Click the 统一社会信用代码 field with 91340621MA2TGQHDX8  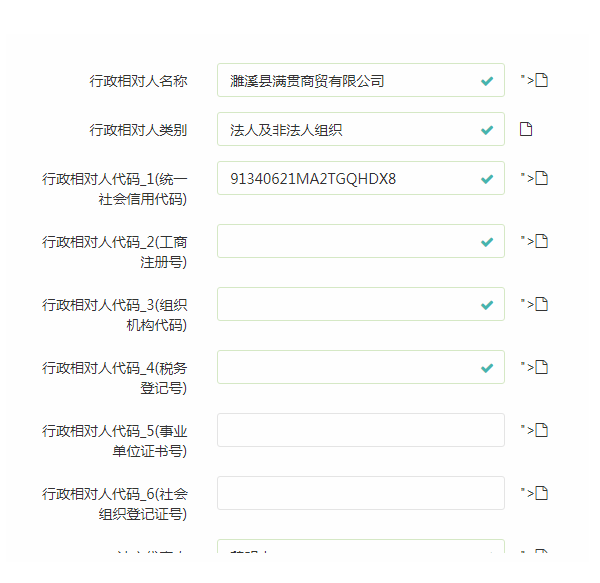pyautogui.click(x=361, y=178)
